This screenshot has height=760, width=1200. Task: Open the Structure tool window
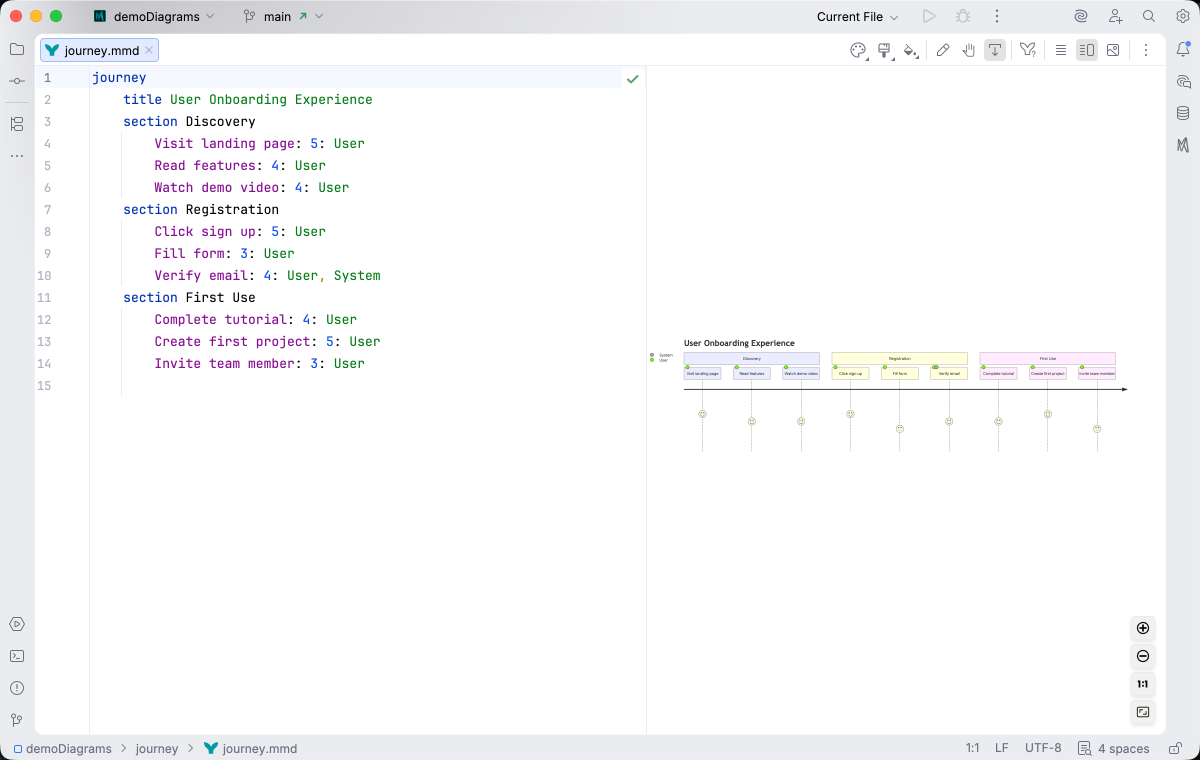pos(17,124)
